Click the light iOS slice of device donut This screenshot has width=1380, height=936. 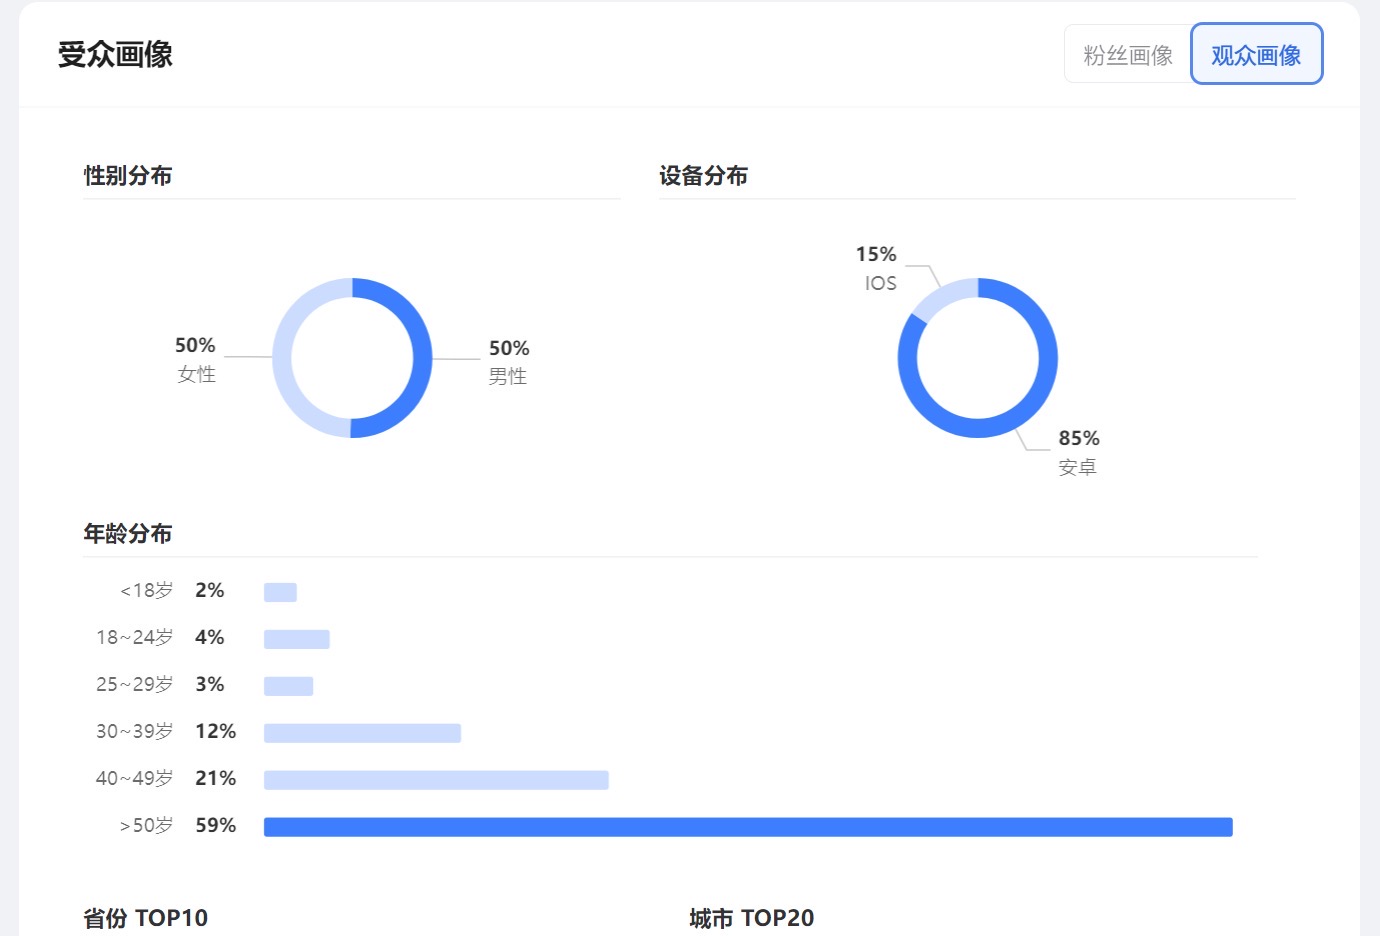pos(943,296)
